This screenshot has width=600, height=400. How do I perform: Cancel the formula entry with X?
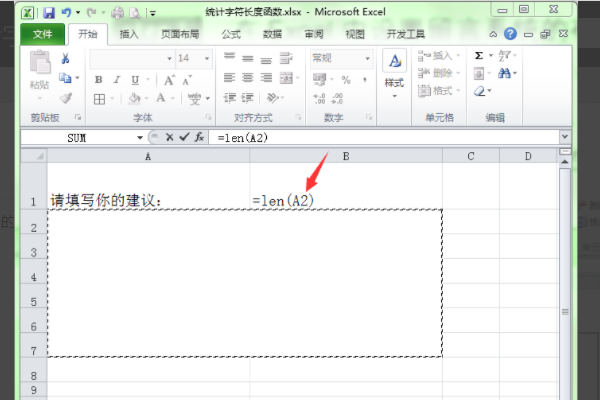pos(170,137)
